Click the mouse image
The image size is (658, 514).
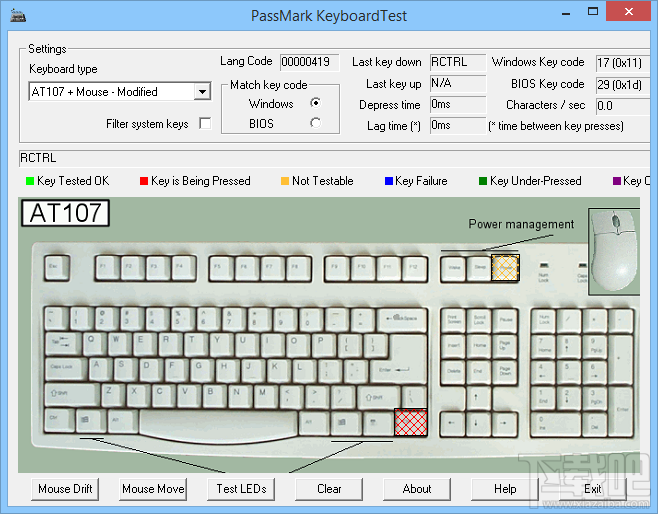click(x=614, y=251)
